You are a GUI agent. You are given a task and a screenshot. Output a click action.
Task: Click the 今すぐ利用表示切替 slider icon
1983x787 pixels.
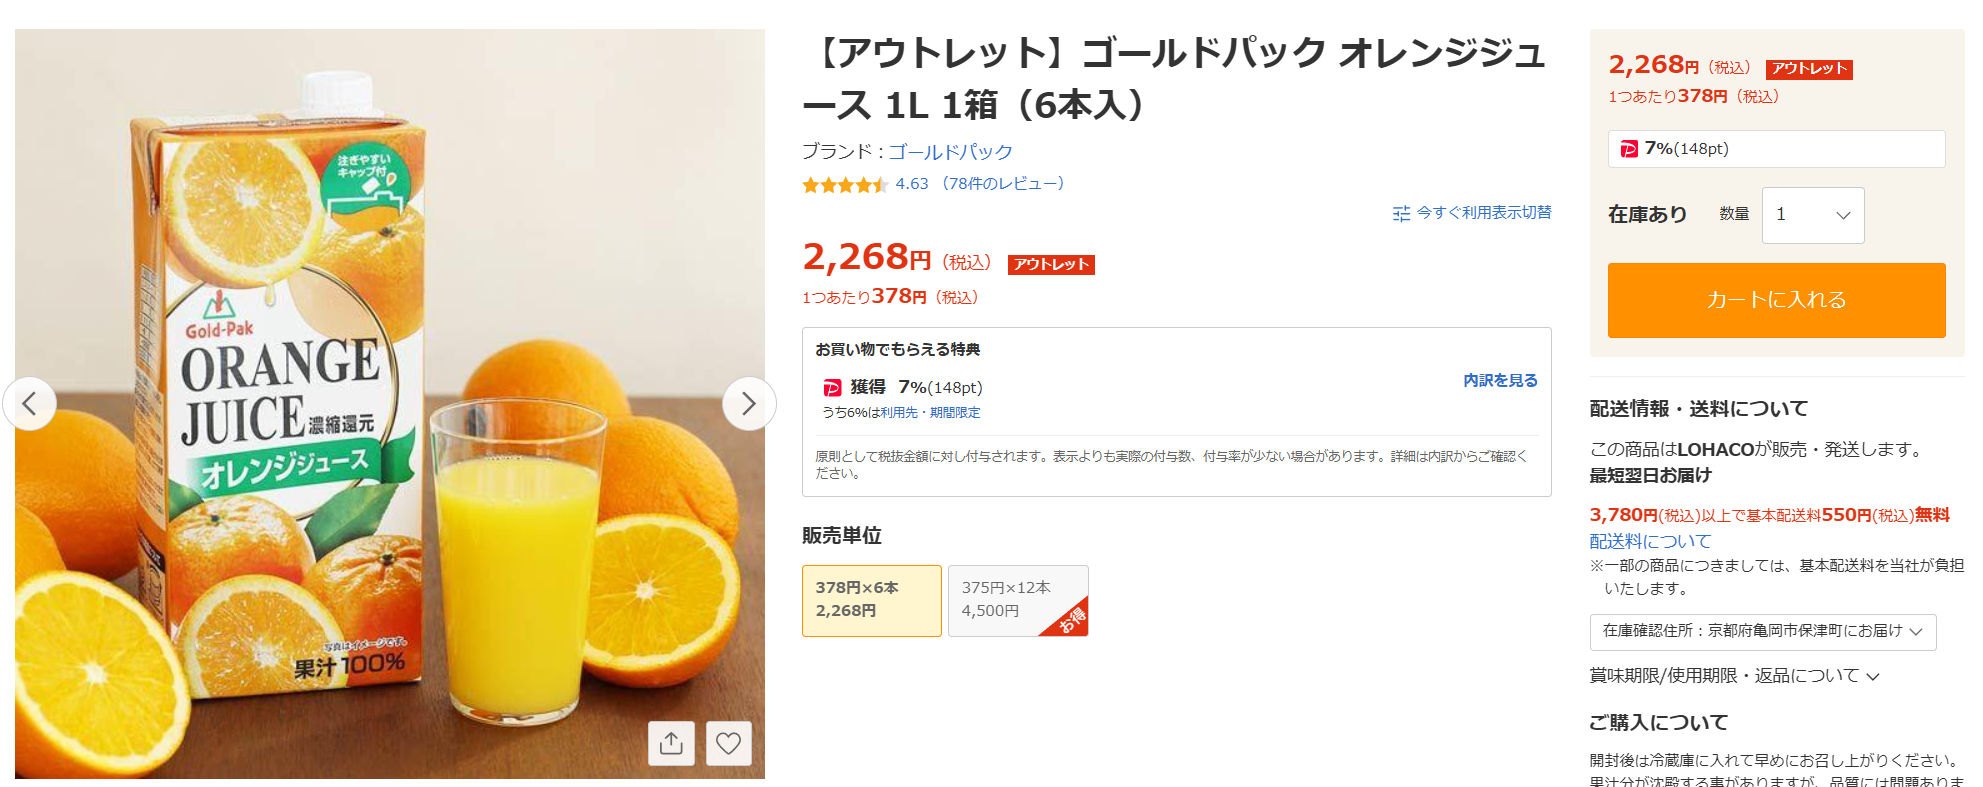click(1401, 213)
